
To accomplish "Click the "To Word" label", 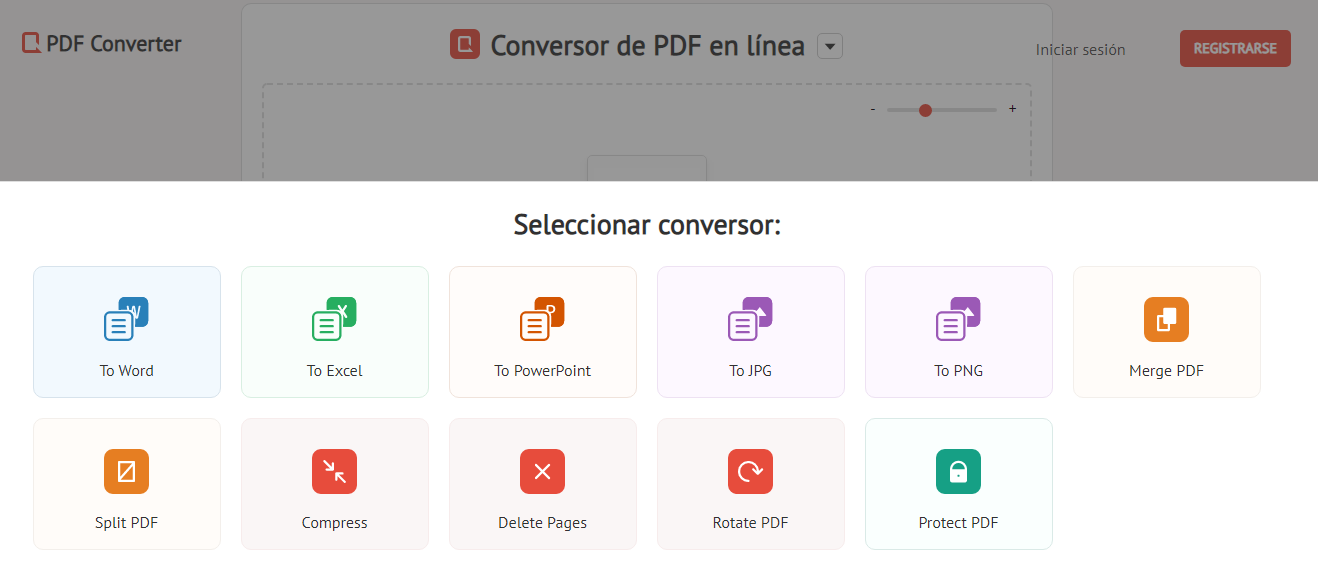I will click(x=127, y=371).
